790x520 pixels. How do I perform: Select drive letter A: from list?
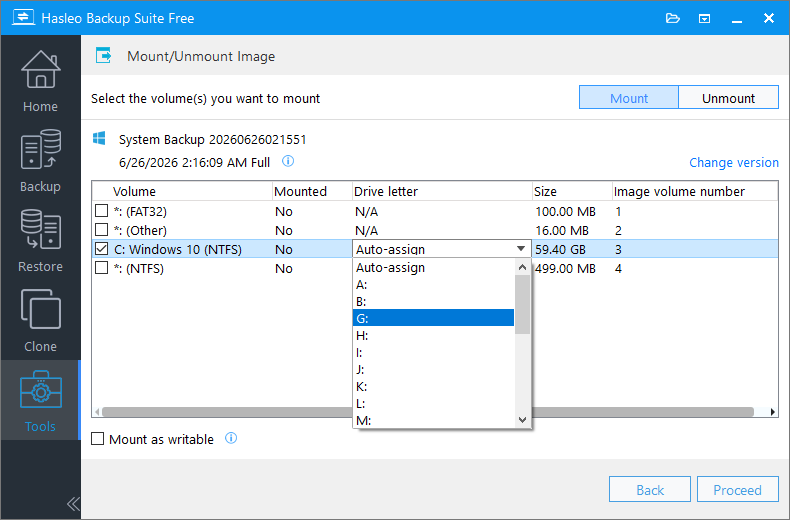433,285
